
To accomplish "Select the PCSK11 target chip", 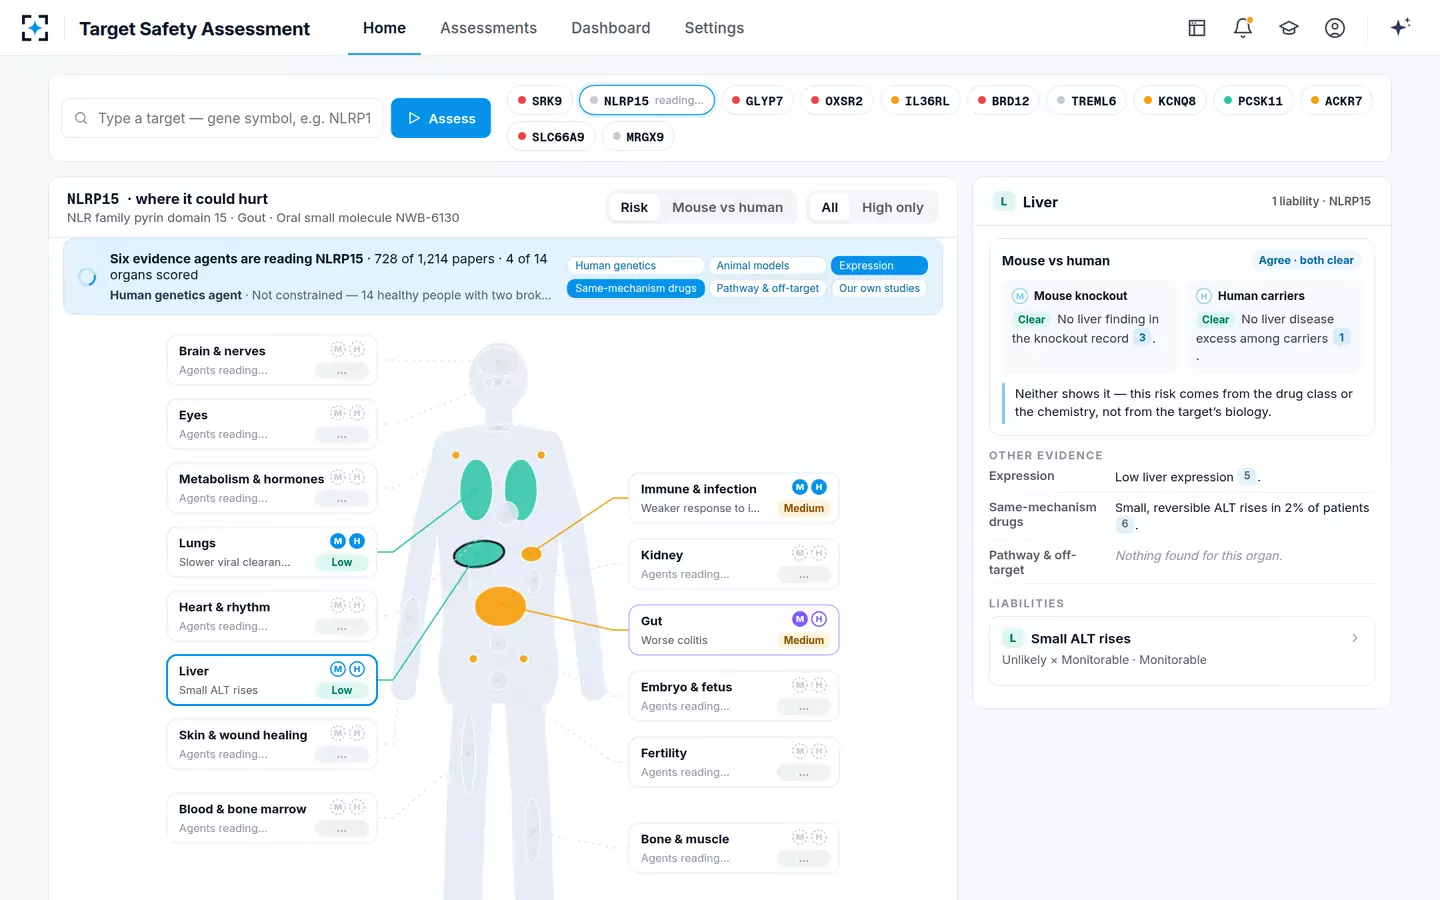I will (x=1254, y=101).
